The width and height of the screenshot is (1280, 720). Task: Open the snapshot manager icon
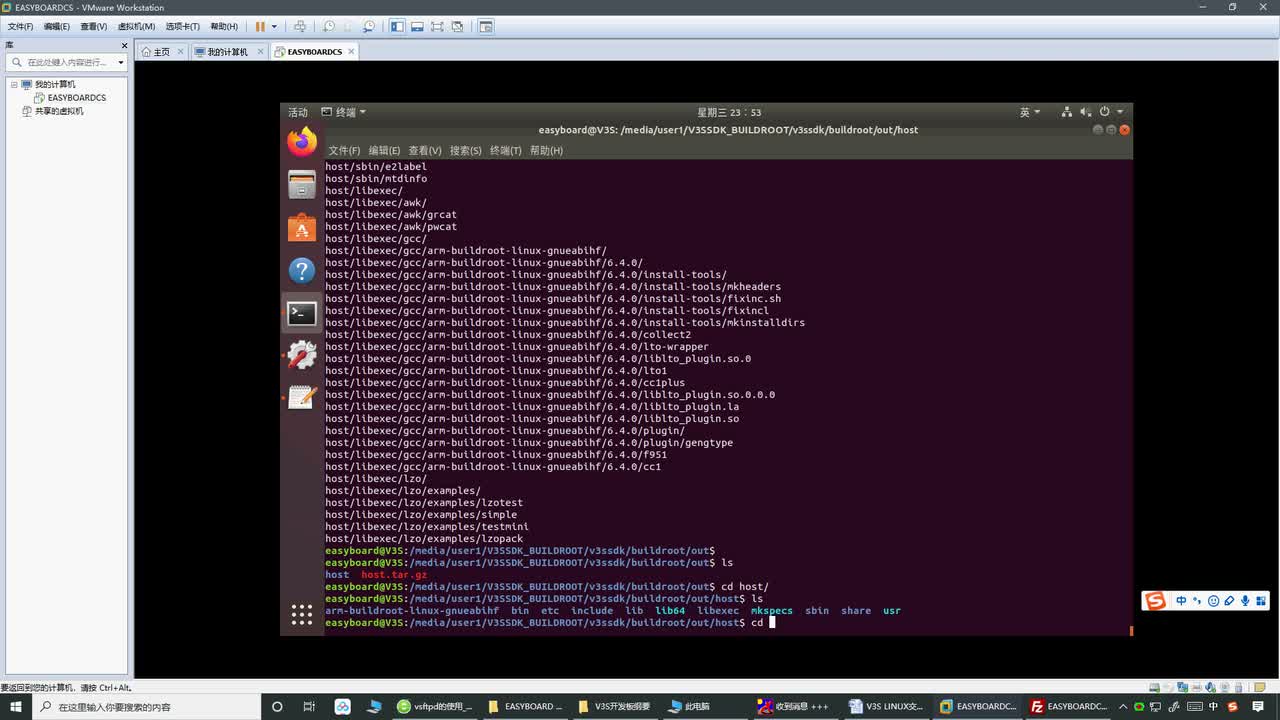click(x=369, y=26)
